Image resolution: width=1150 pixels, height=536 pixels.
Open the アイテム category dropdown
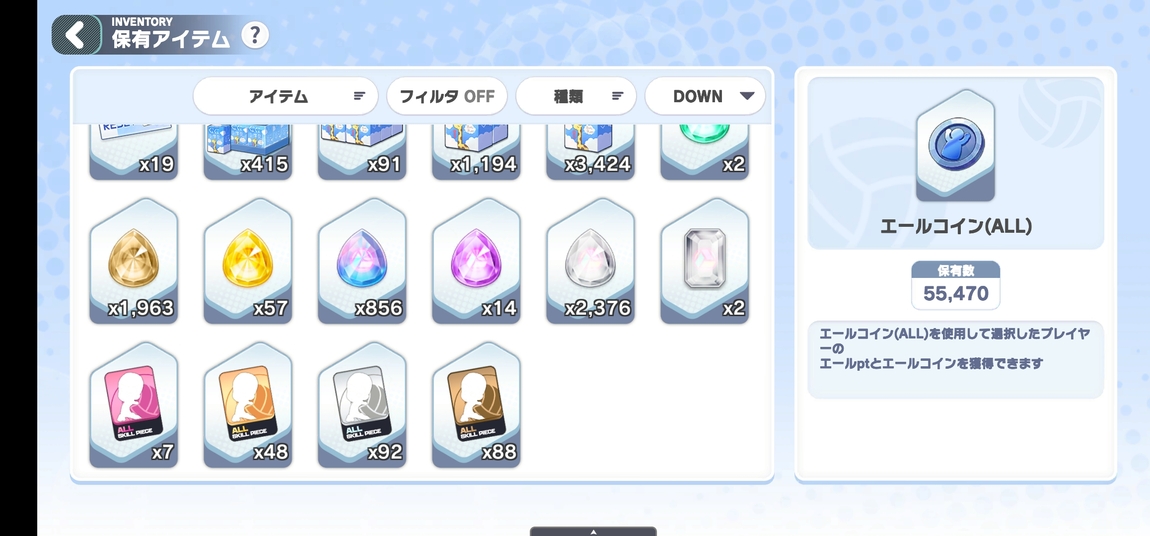point(285,96)
